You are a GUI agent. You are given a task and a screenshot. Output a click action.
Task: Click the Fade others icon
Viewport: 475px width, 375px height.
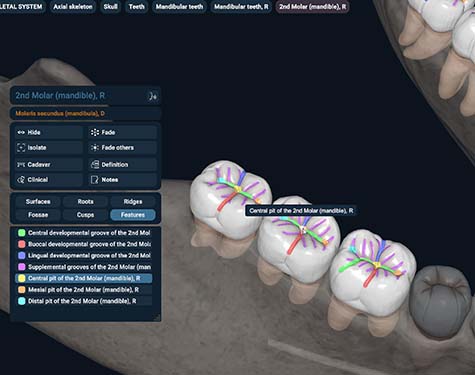[x=95, y=148]
